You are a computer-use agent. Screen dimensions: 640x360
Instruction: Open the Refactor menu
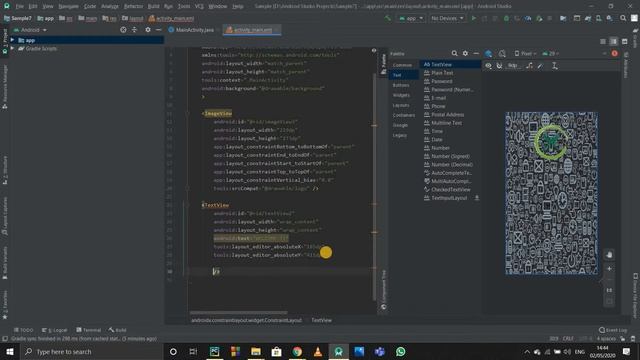[x=133, y=6]
